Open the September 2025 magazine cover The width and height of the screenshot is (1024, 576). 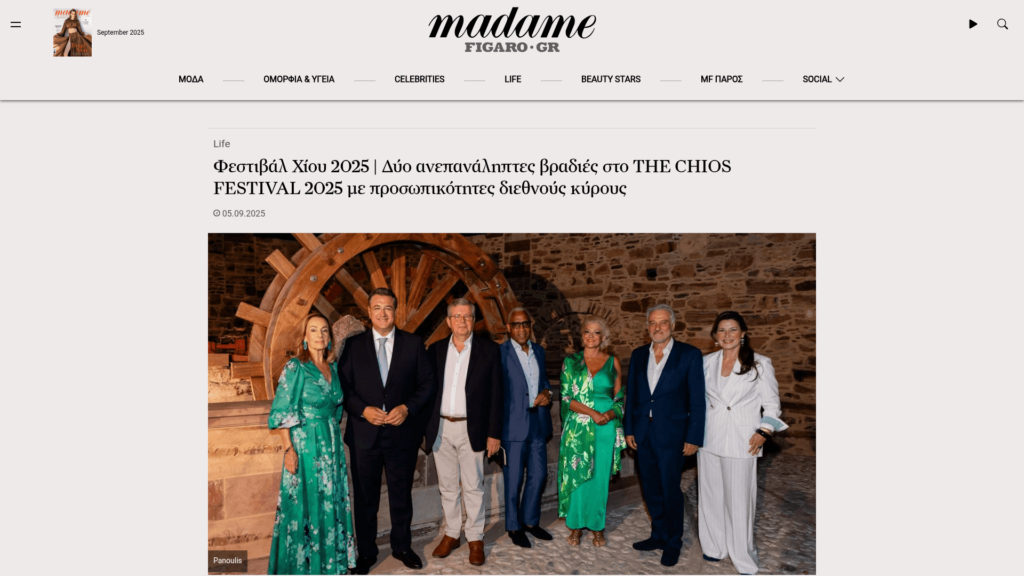point(72,33)
